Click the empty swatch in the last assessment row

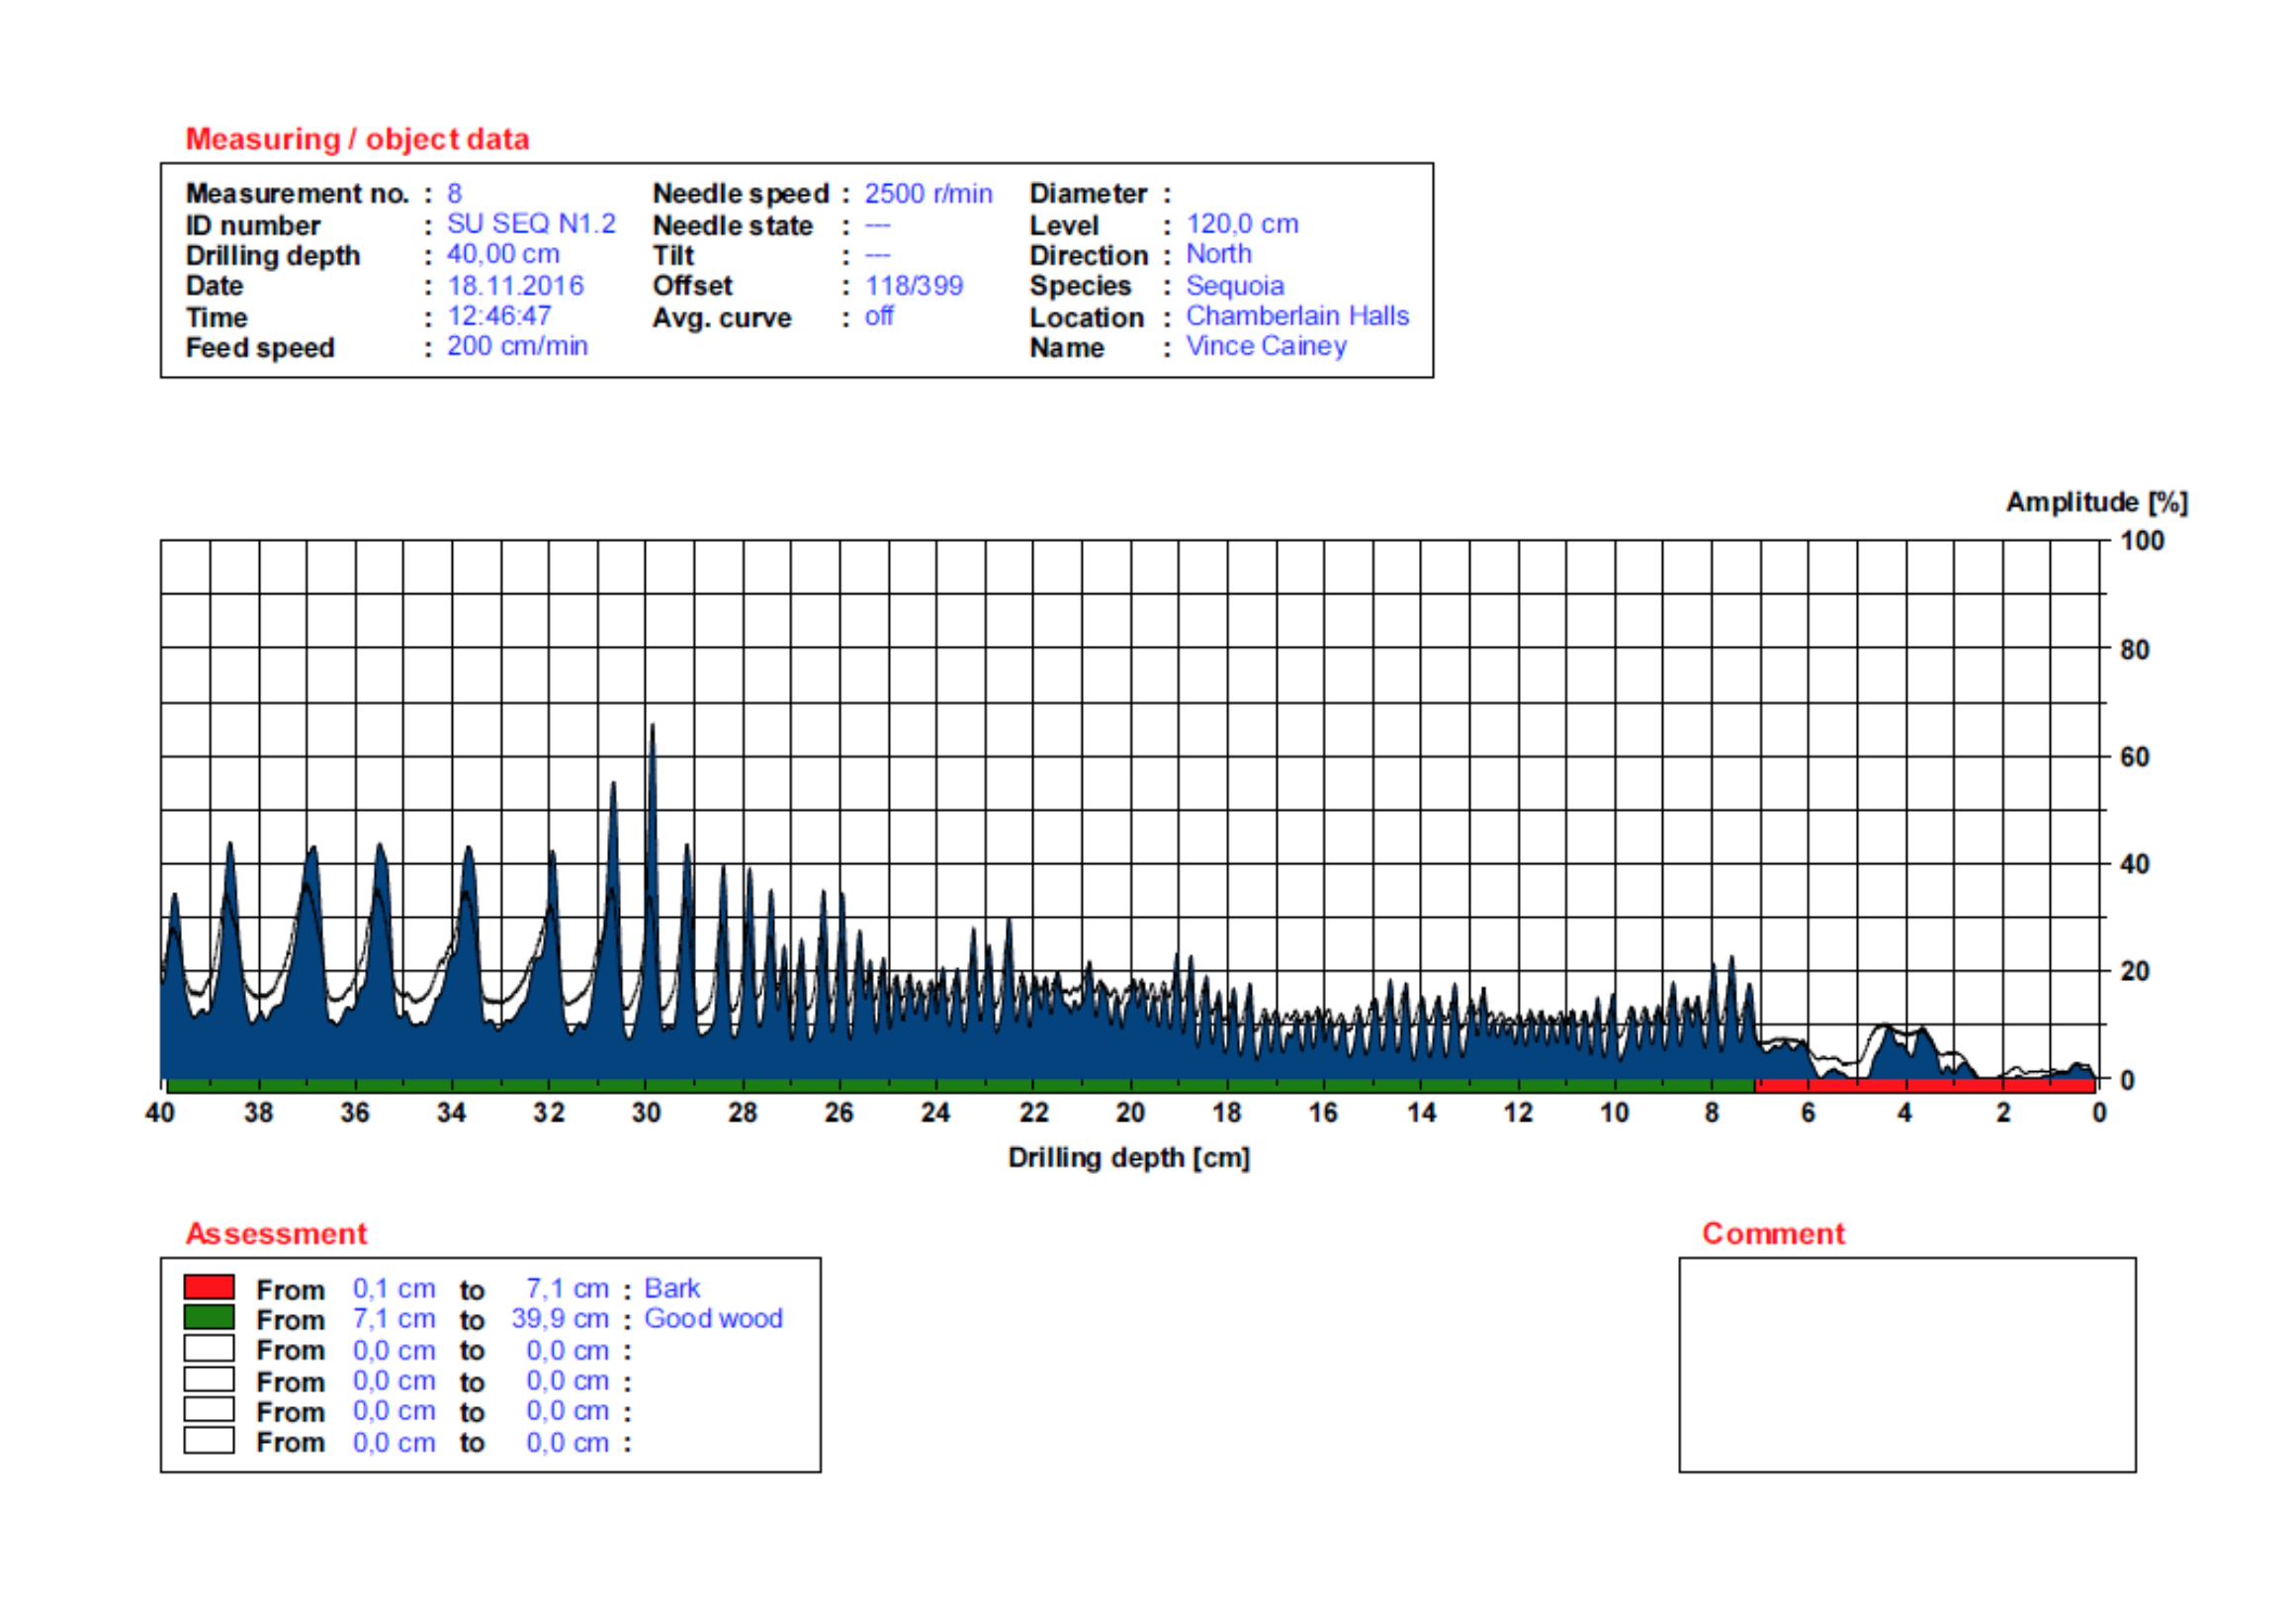pyautogui.click(x=209, y=1440)
